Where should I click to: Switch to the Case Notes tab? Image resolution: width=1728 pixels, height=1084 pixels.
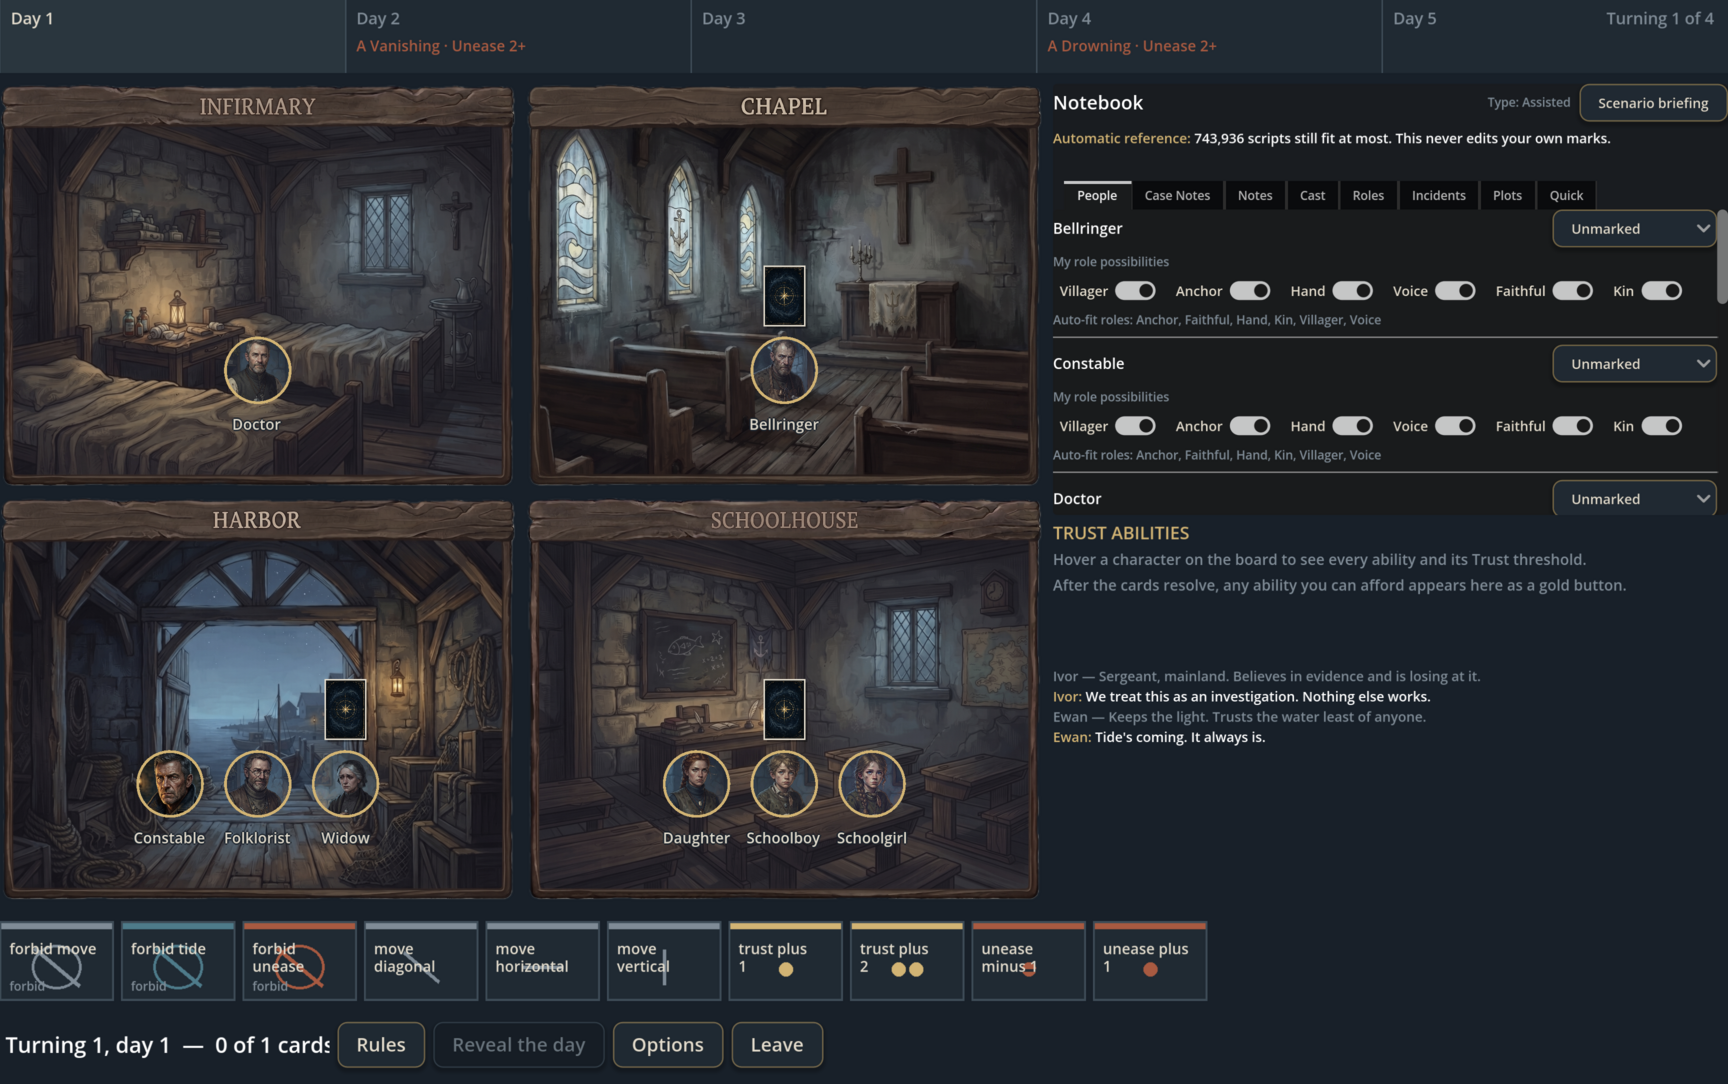click(x=1177, y=195)
